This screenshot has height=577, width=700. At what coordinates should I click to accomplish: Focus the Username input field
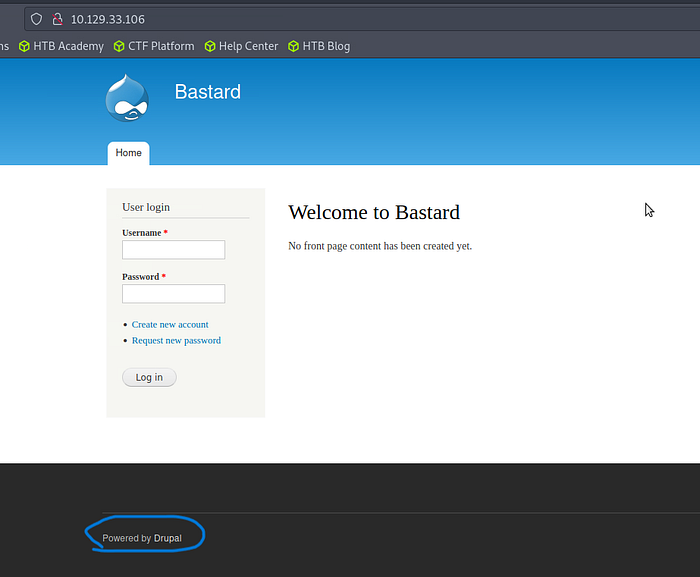(x=174, y=250)
